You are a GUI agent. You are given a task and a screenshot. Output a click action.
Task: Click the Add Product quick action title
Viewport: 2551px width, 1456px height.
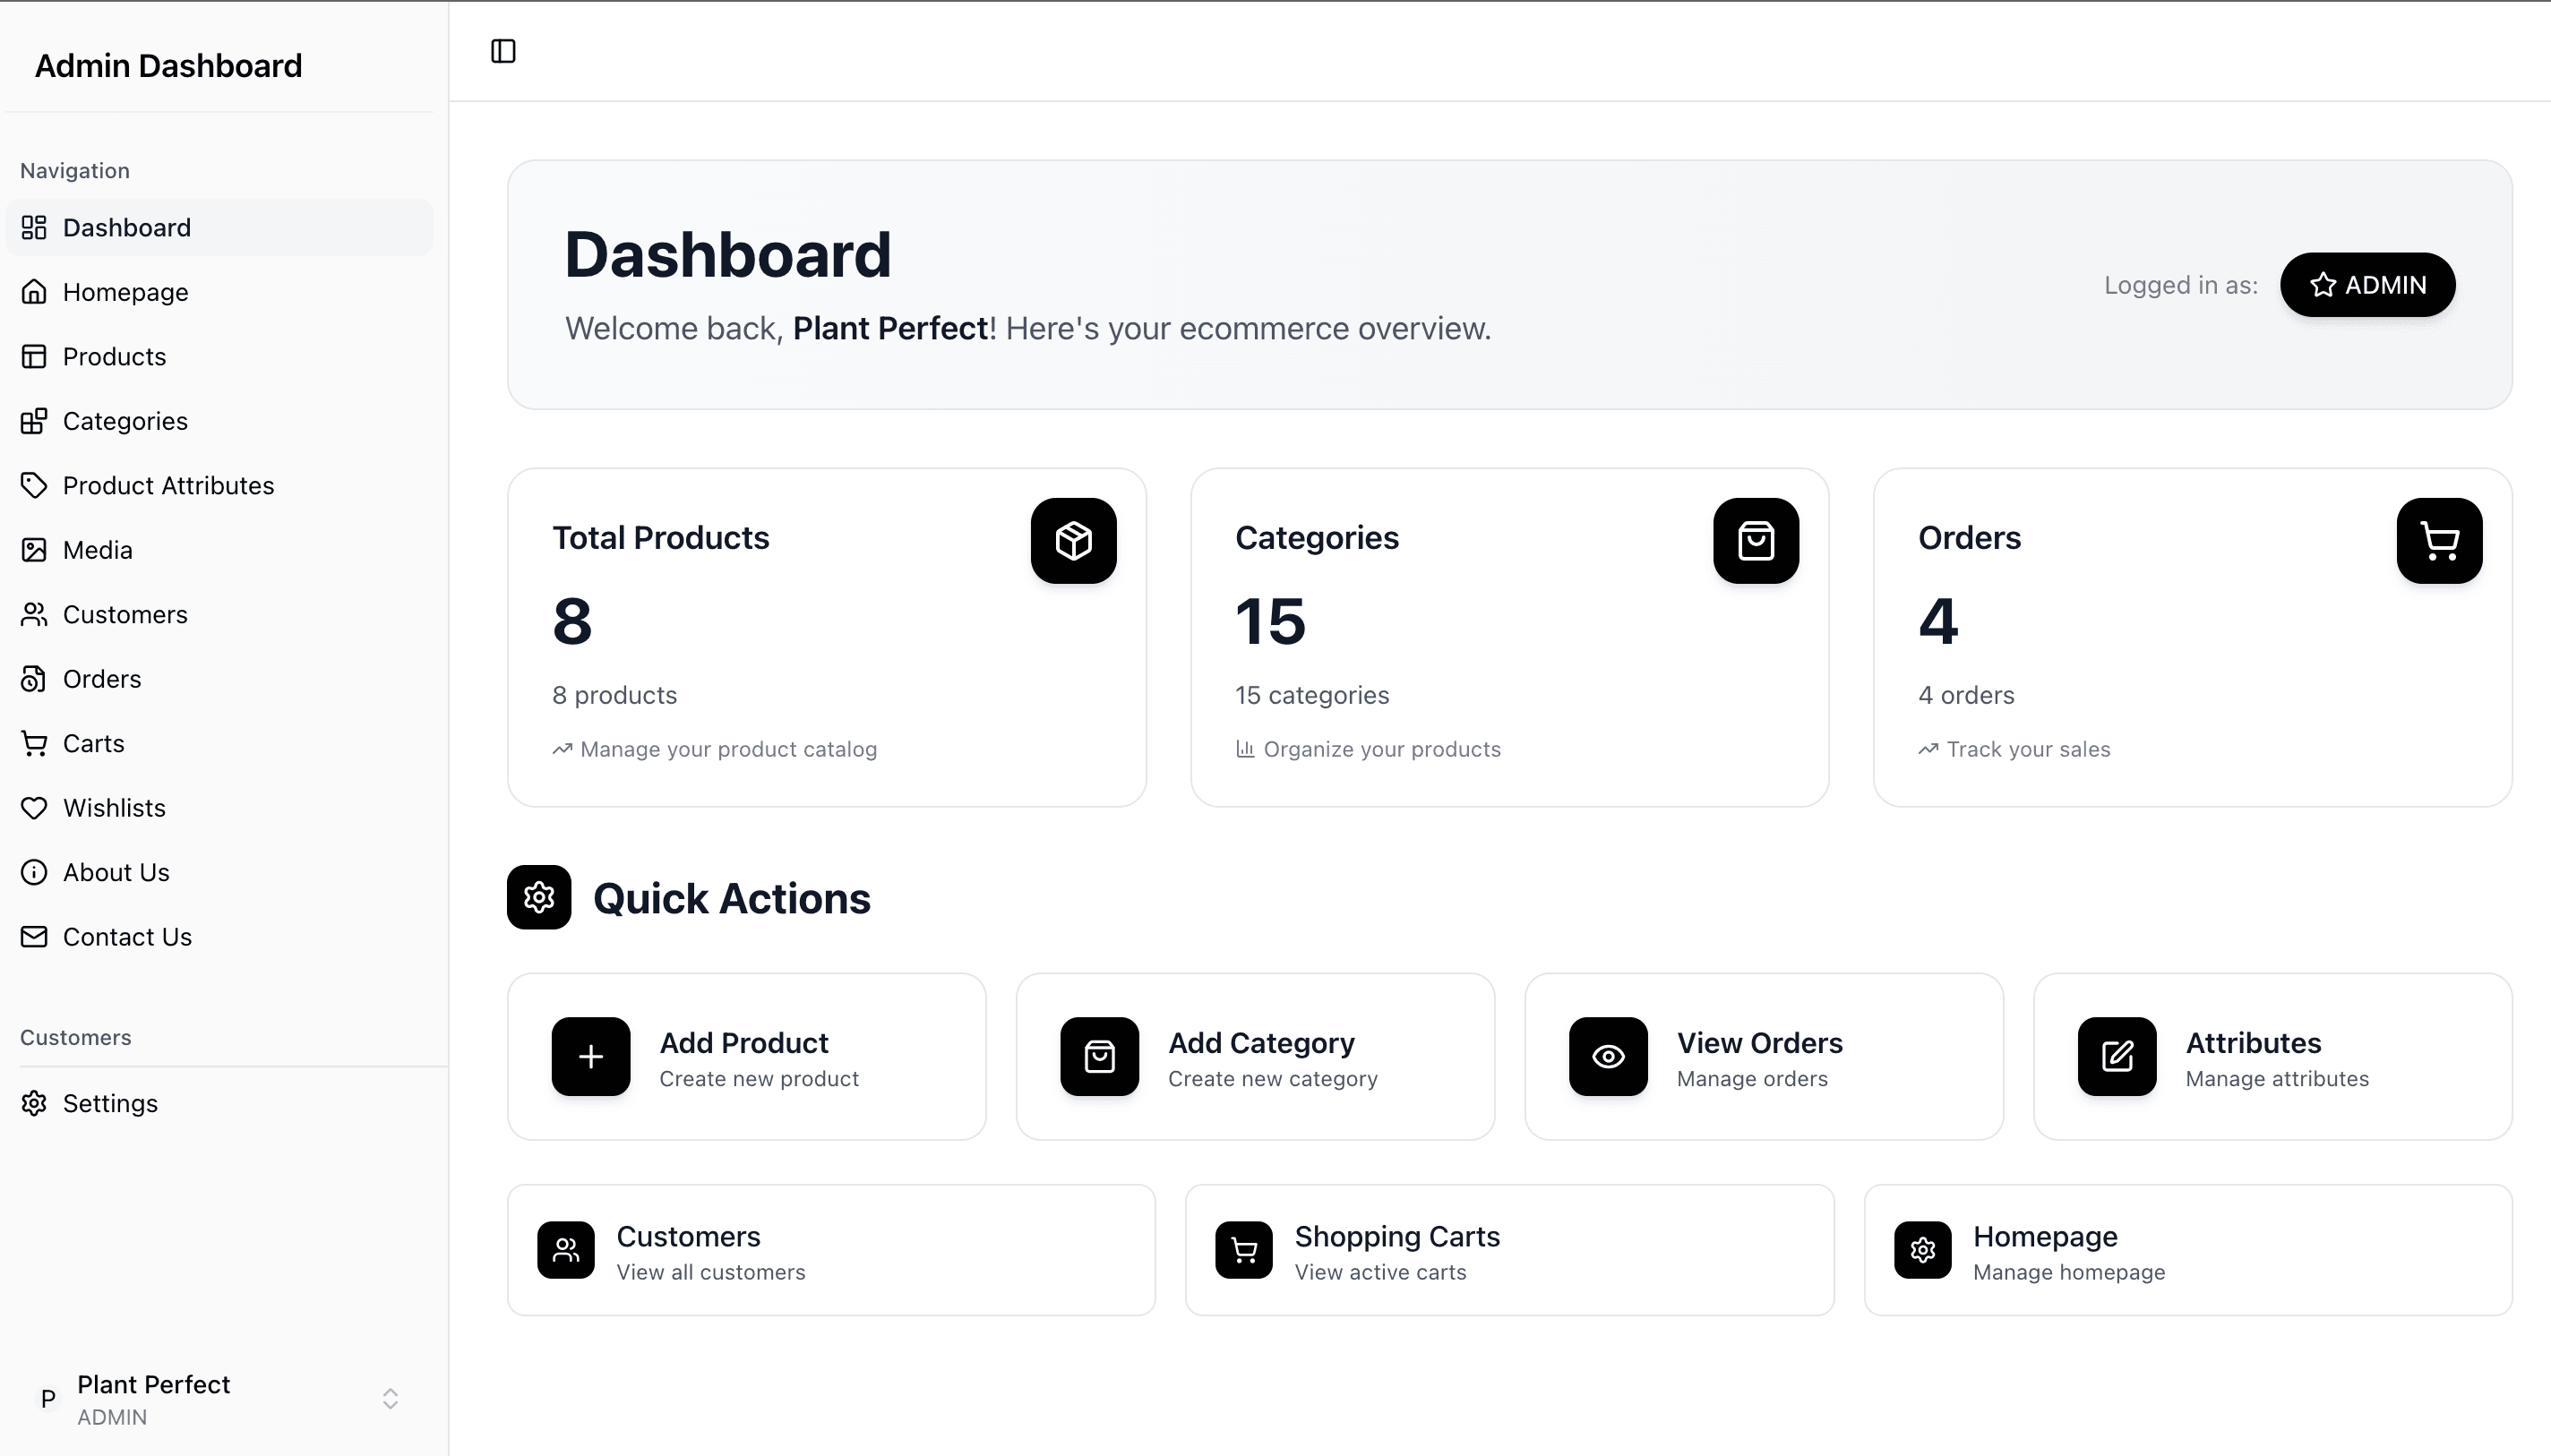(x=744, y=1042)
